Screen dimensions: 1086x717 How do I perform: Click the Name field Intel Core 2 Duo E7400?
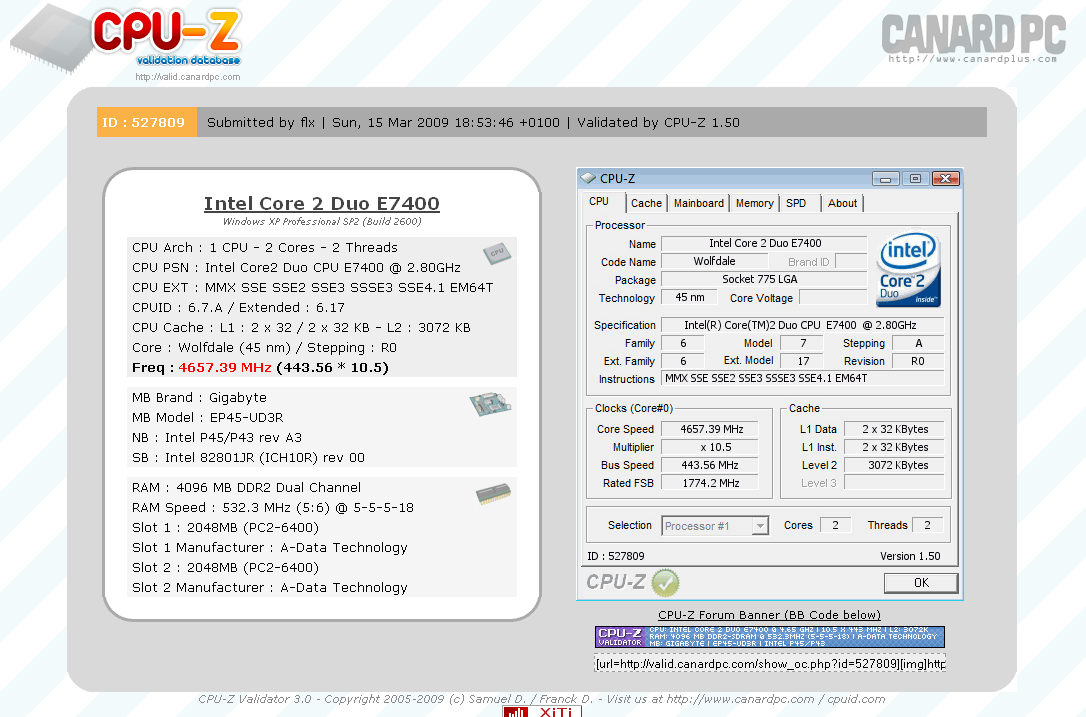coord(765,243)
